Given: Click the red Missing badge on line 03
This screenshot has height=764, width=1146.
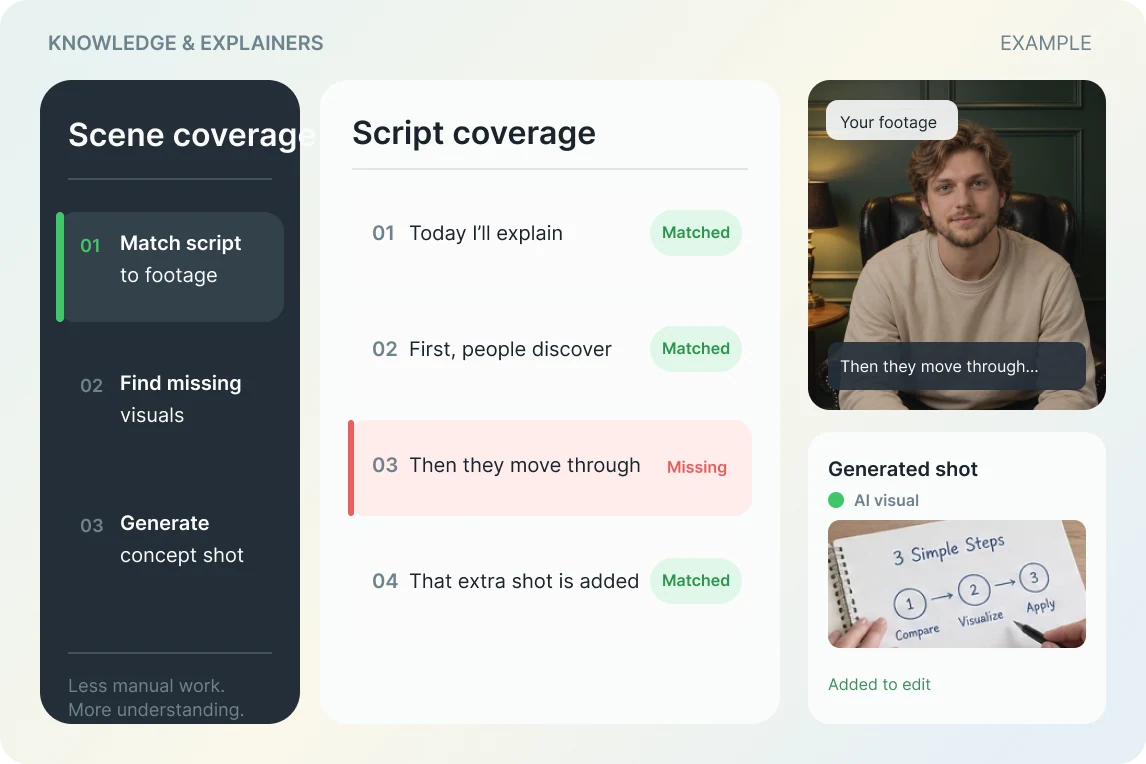Looking at the screenshot, I should (697, 467).
